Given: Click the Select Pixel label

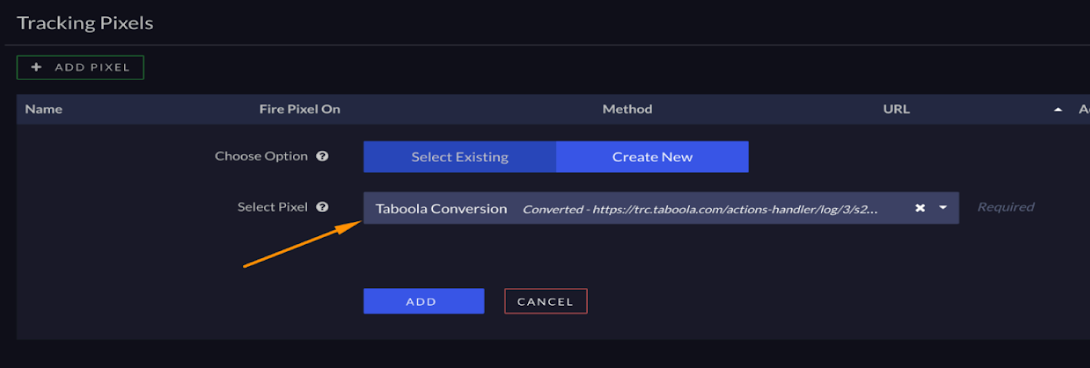Looking at the screenshot, I should point(272,207).
